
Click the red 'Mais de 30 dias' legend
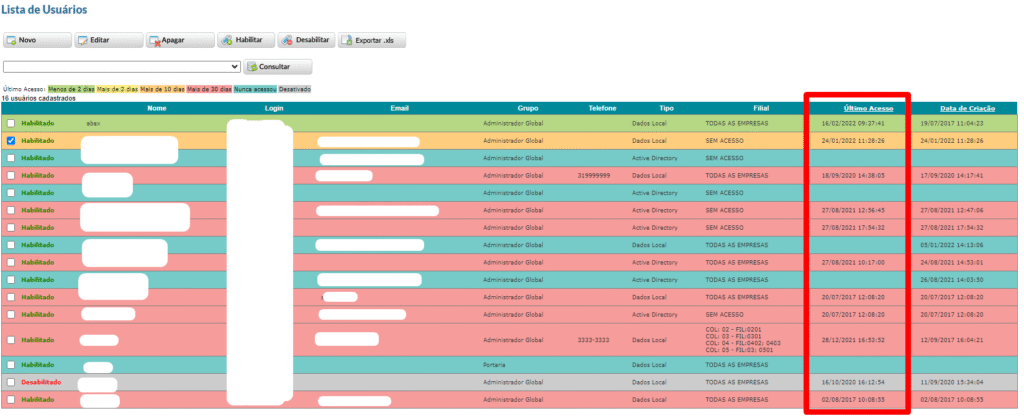tap(209, 89)
